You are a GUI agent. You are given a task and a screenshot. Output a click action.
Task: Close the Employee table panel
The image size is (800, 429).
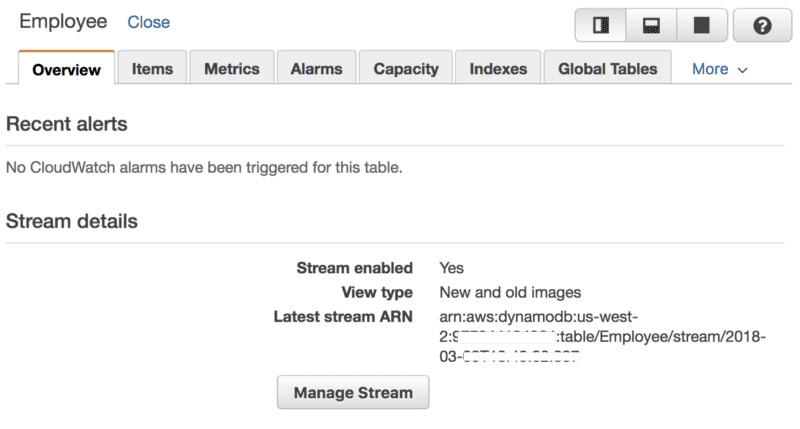pos(149,22)
